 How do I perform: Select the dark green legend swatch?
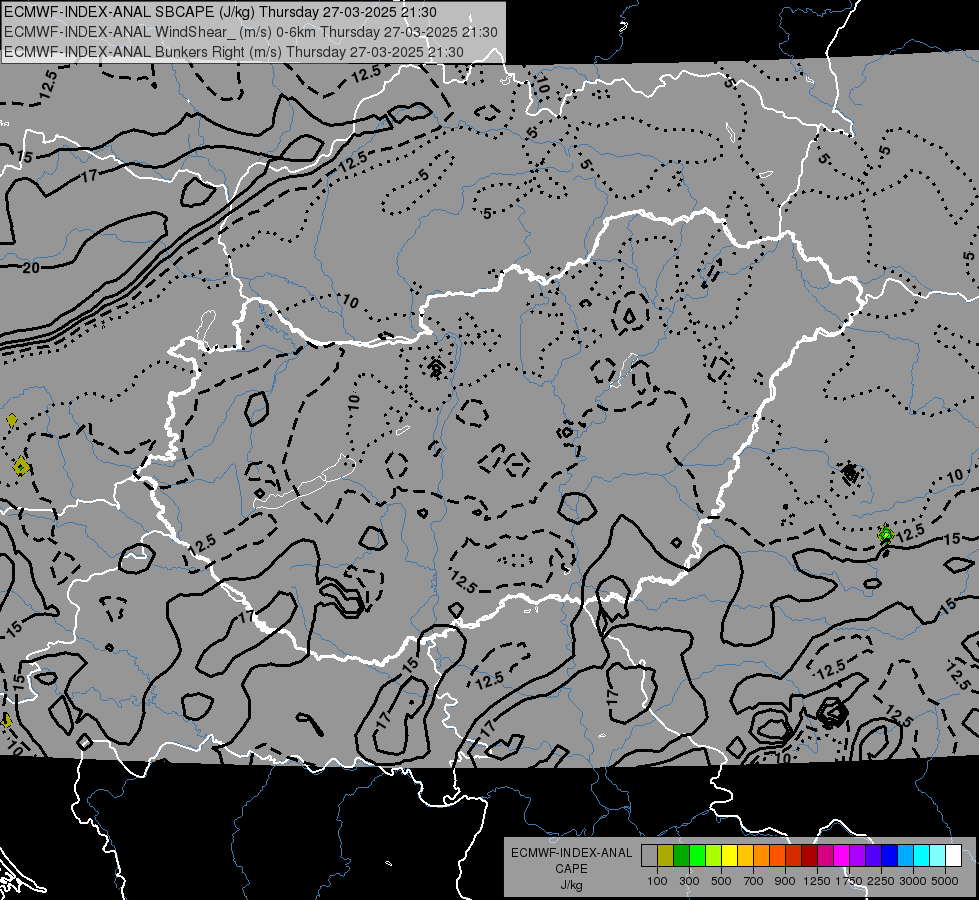681,855
